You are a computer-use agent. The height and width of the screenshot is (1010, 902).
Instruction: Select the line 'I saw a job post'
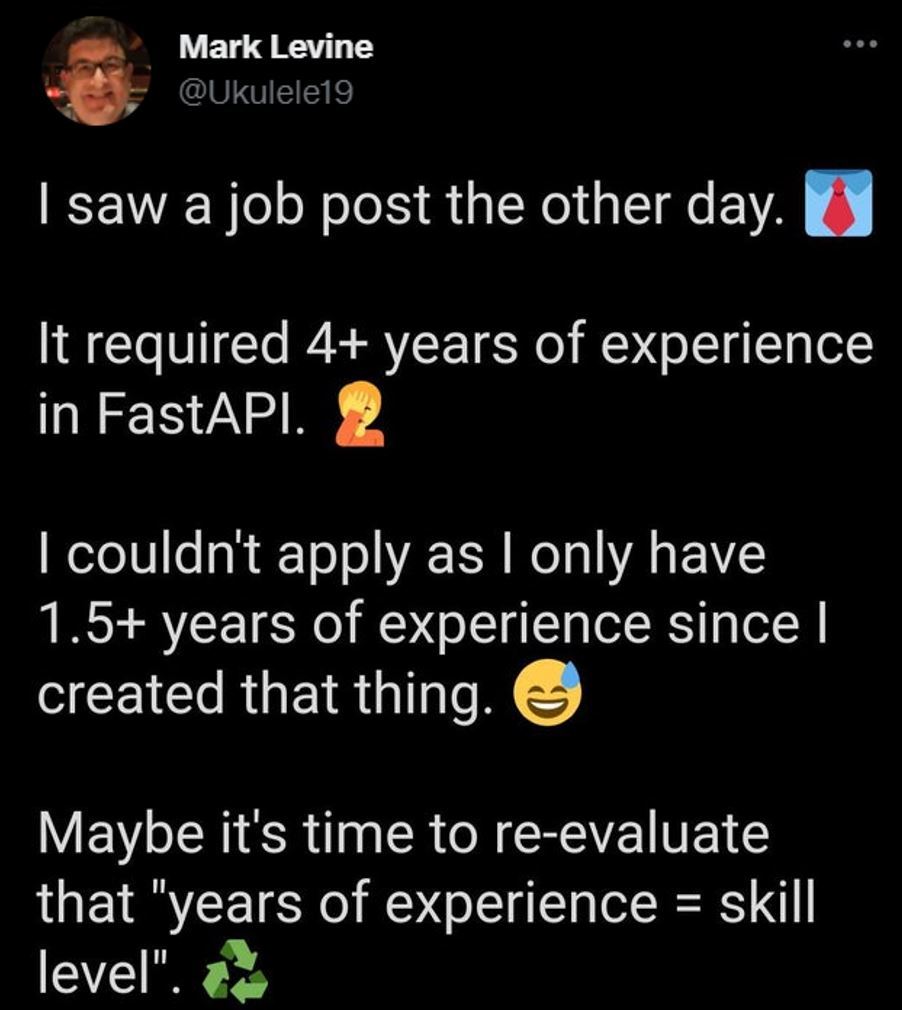[234, 205]
